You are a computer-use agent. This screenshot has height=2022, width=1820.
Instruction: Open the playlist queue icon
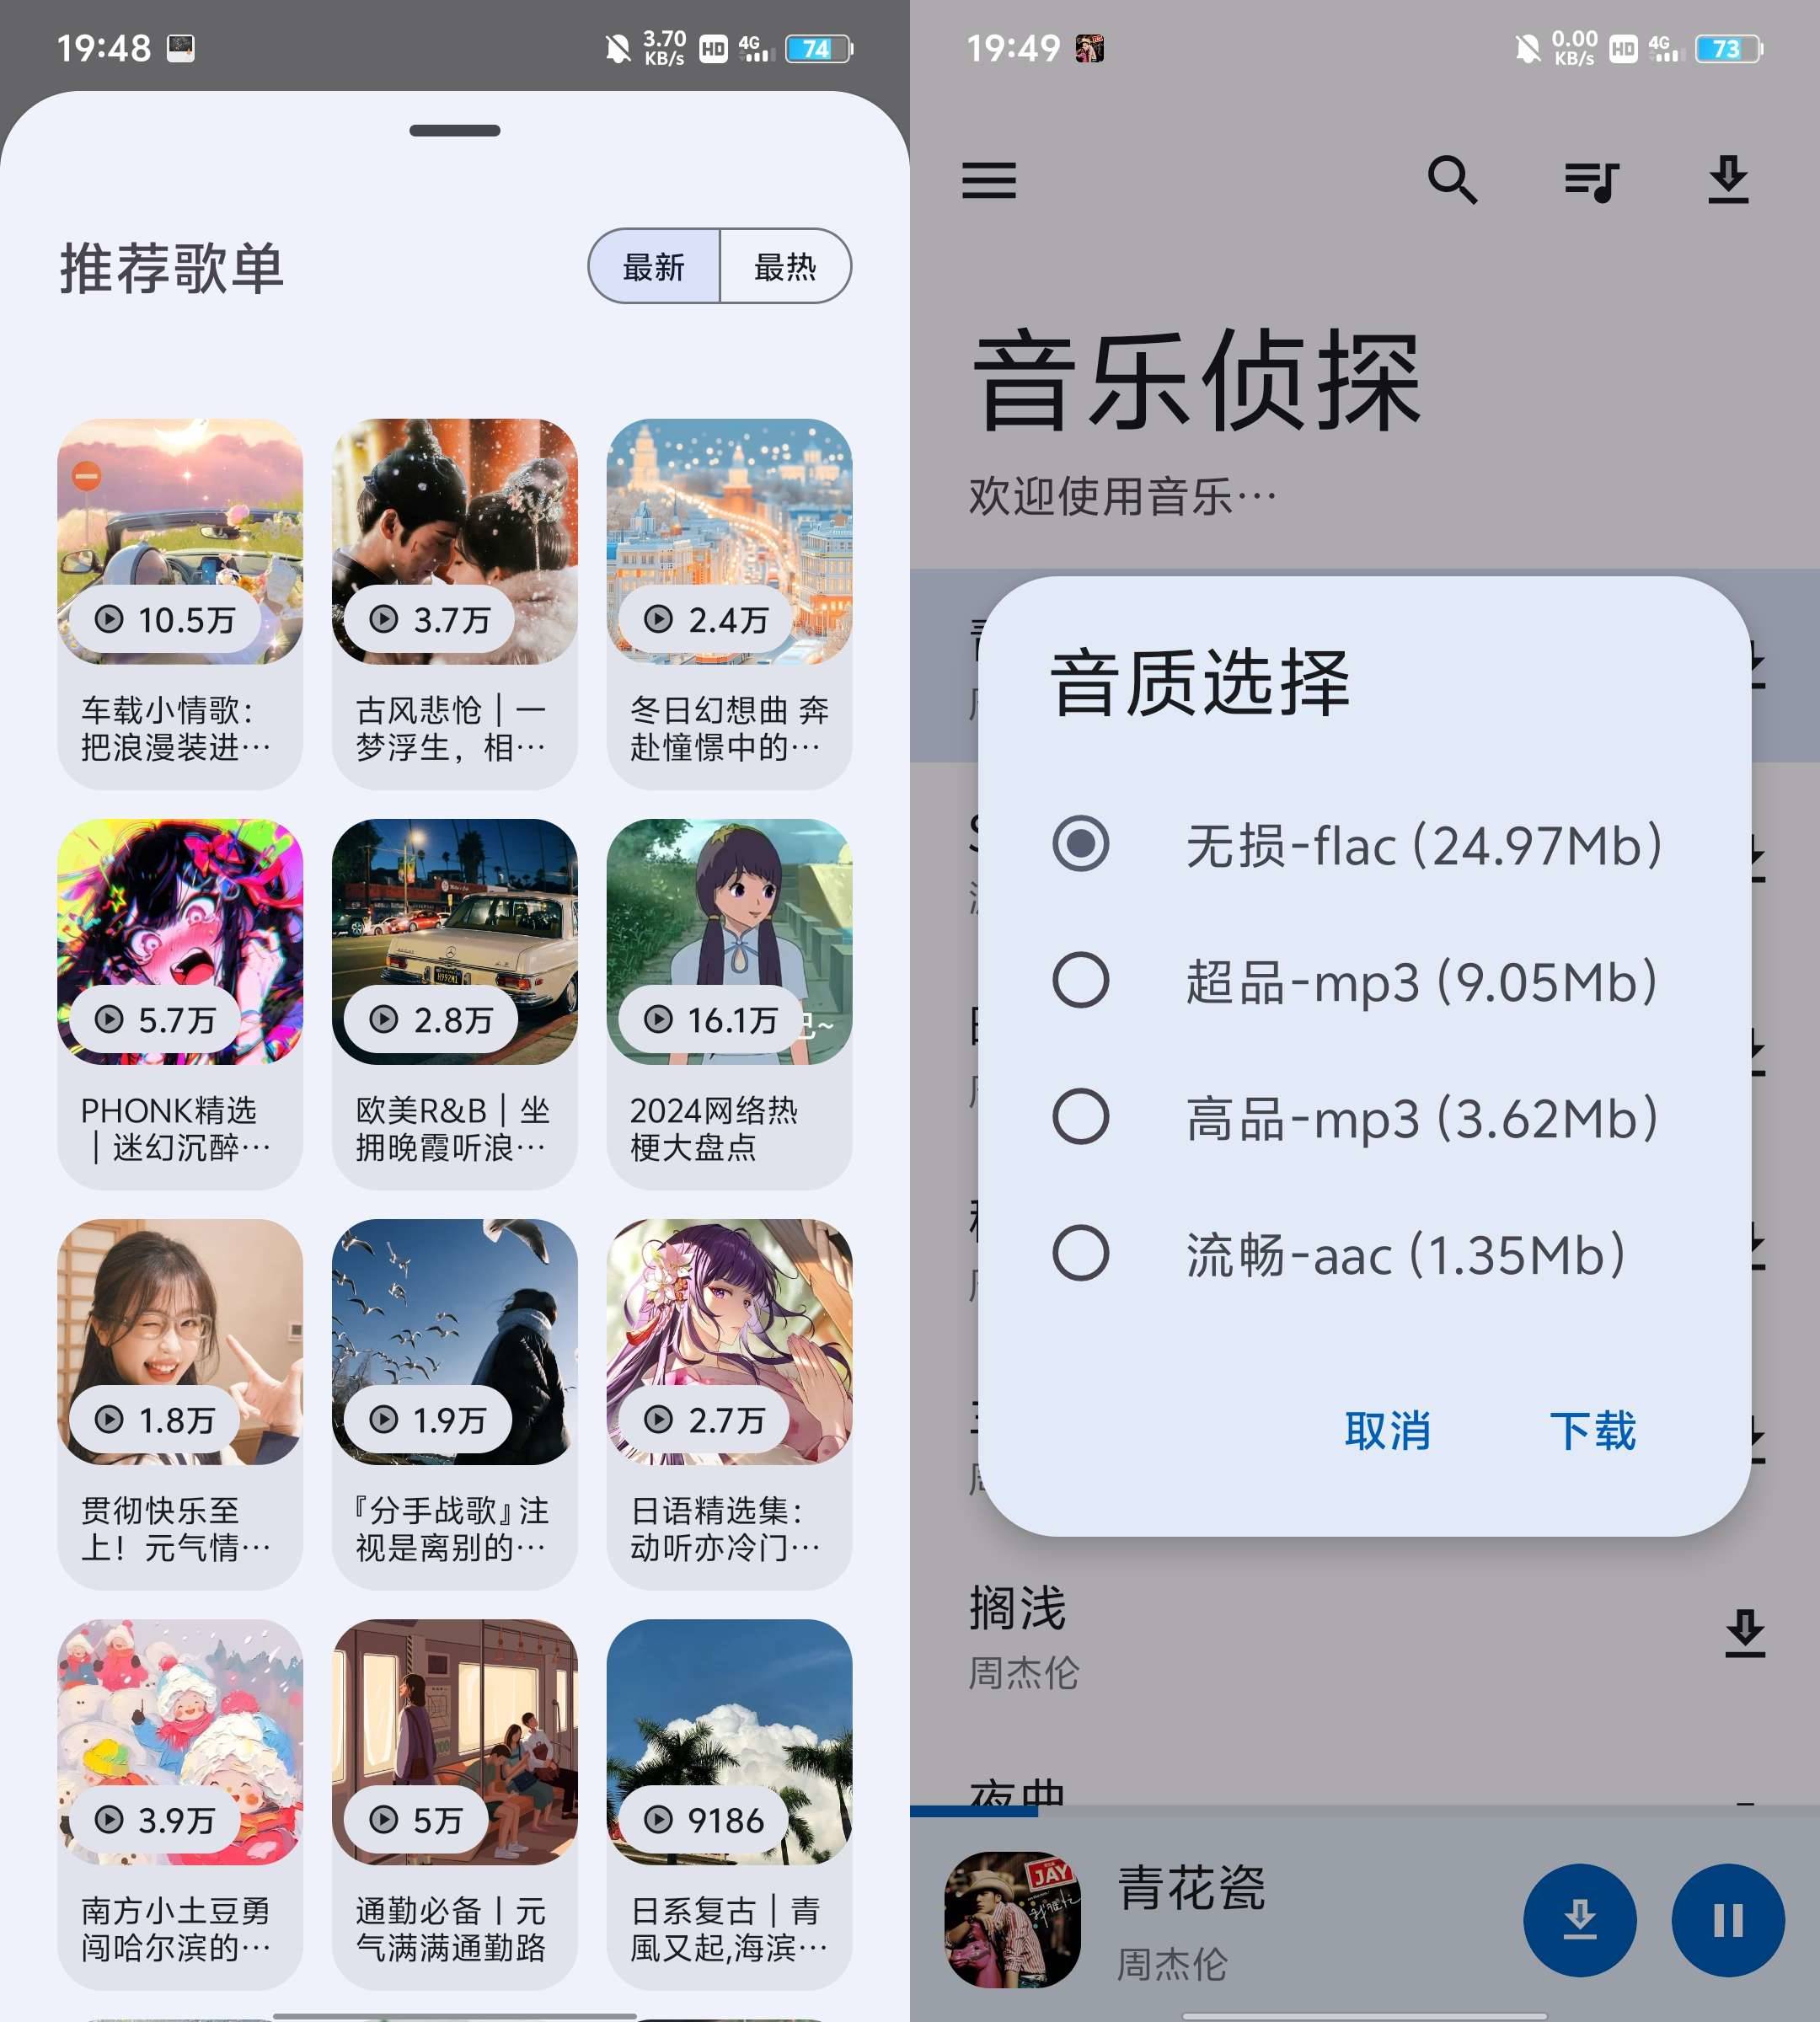point(1590,179)
